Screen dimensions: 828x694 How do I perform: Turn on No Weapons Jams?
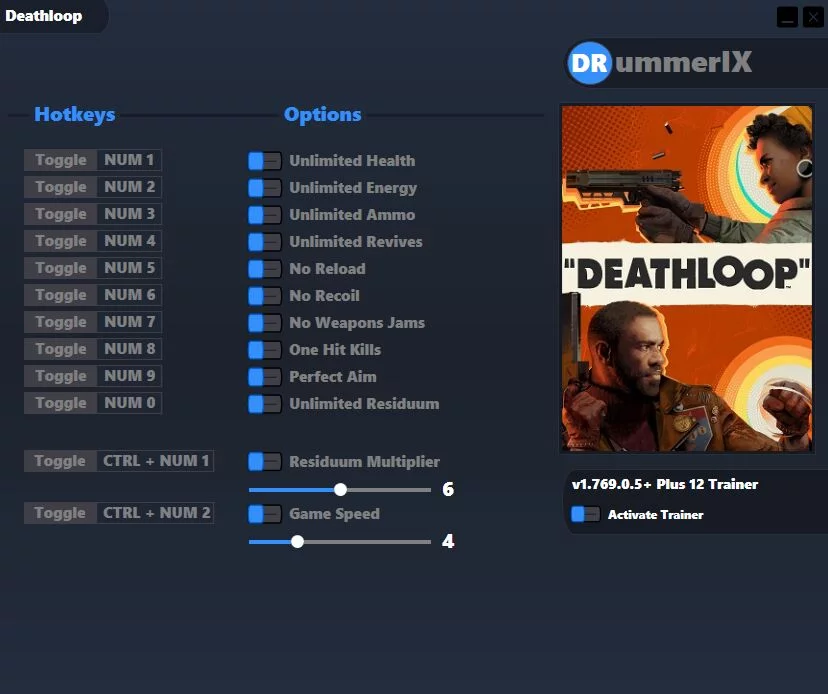265,323
